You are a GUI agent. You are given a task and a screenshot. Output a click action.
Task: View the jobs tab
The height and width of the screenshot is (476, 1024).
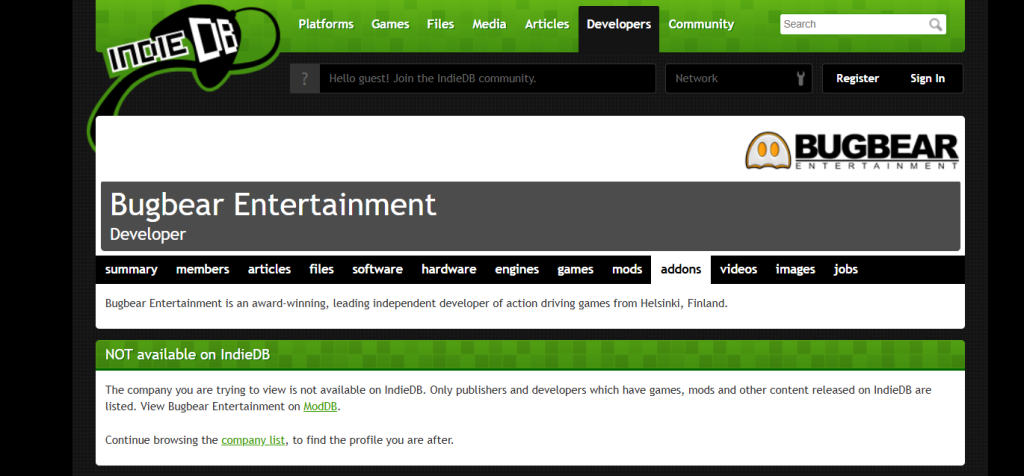pyautogui.click(x=845, y=269)
